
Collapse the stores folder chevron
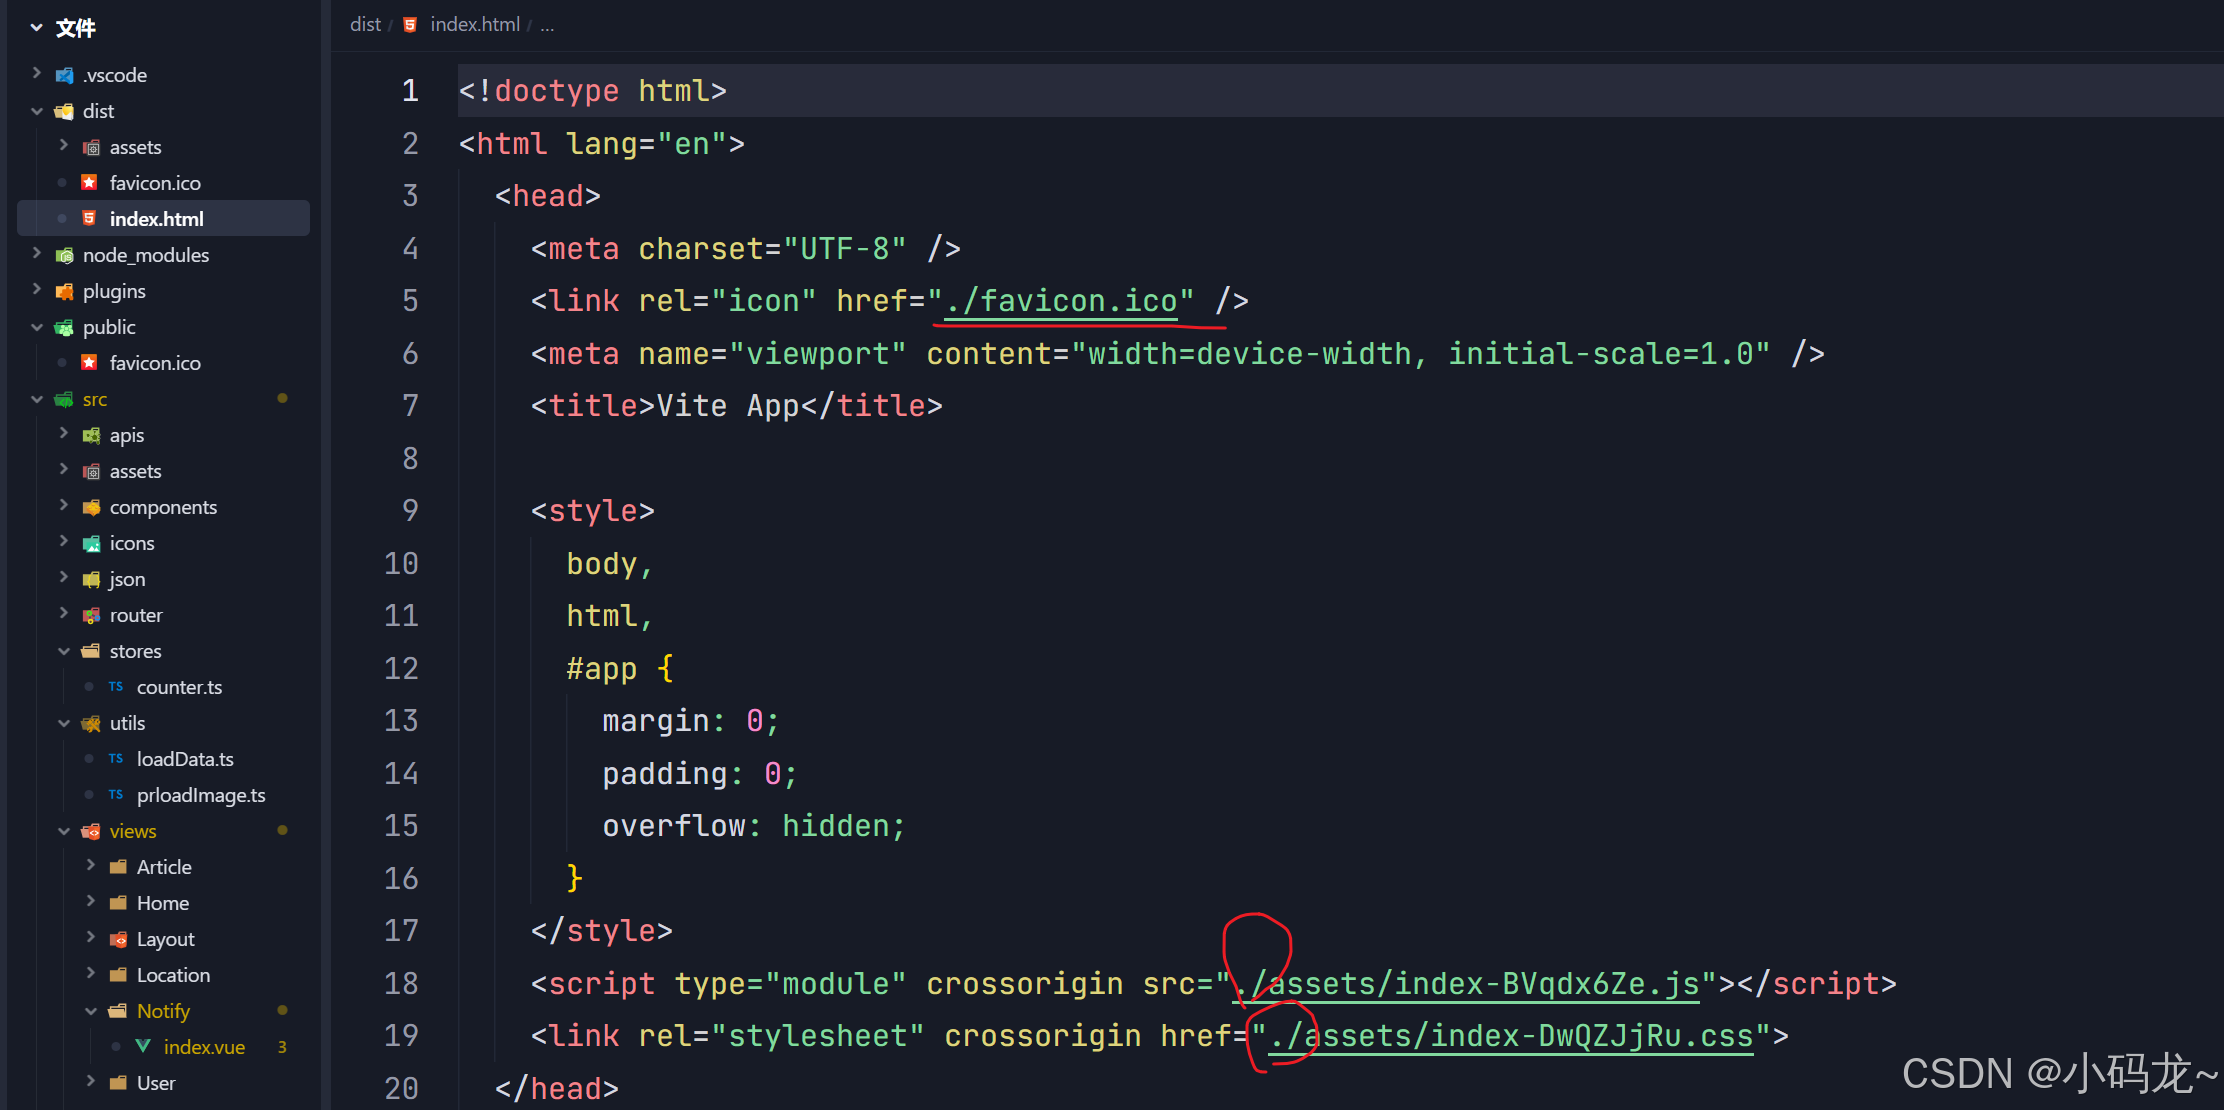tap(64, 651)
